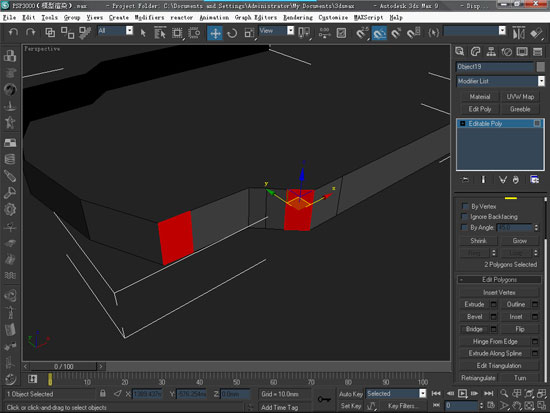Click the Object19 name field

click(495, 67)
